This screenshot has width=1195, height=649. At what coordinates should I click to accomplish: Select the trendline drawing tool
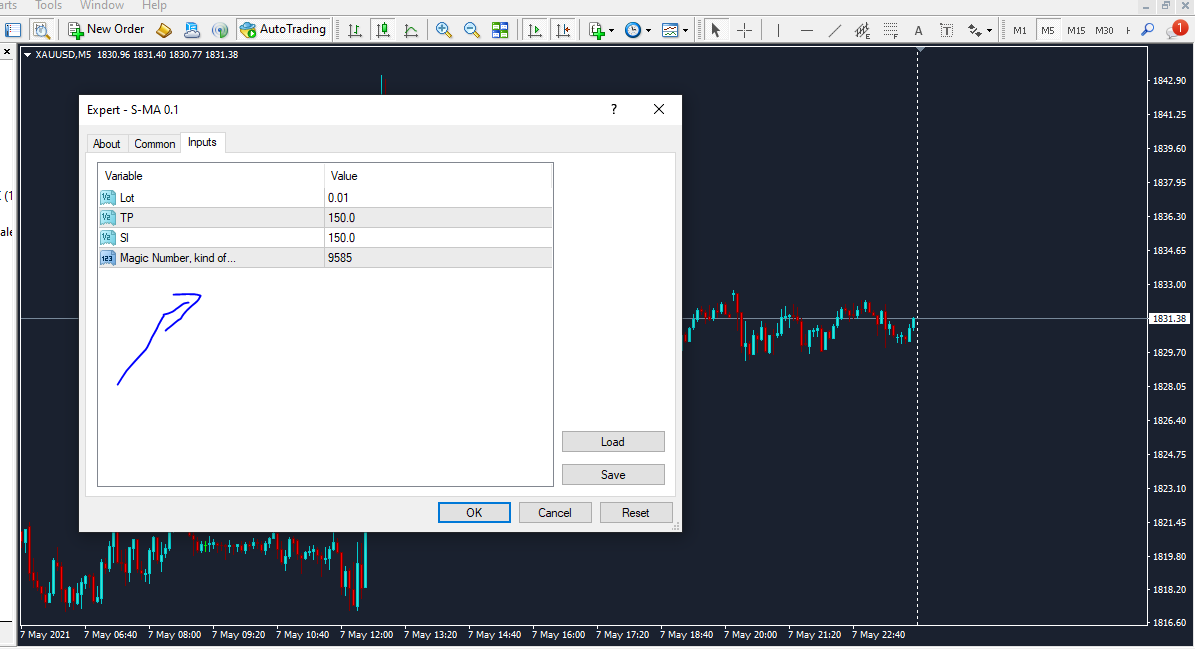coord(835,30)
